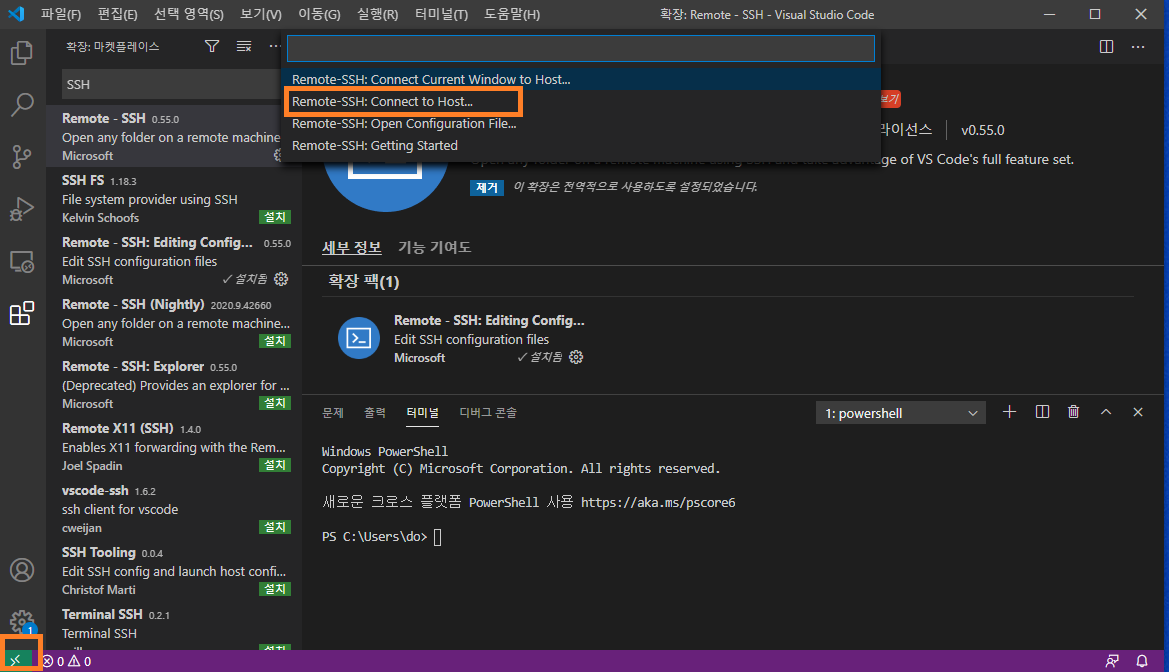This screenshot has width=1169, height=672.
Task: Open Source Control view
Action: point(22,157)
